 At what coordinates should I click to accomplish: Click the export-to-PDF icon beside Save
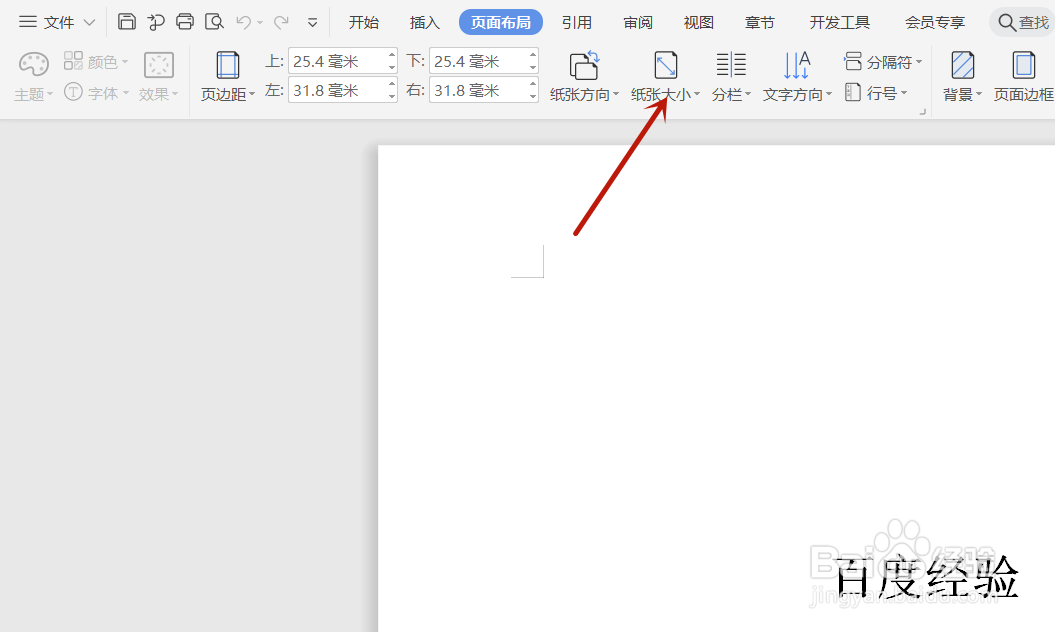coord(155,22)
